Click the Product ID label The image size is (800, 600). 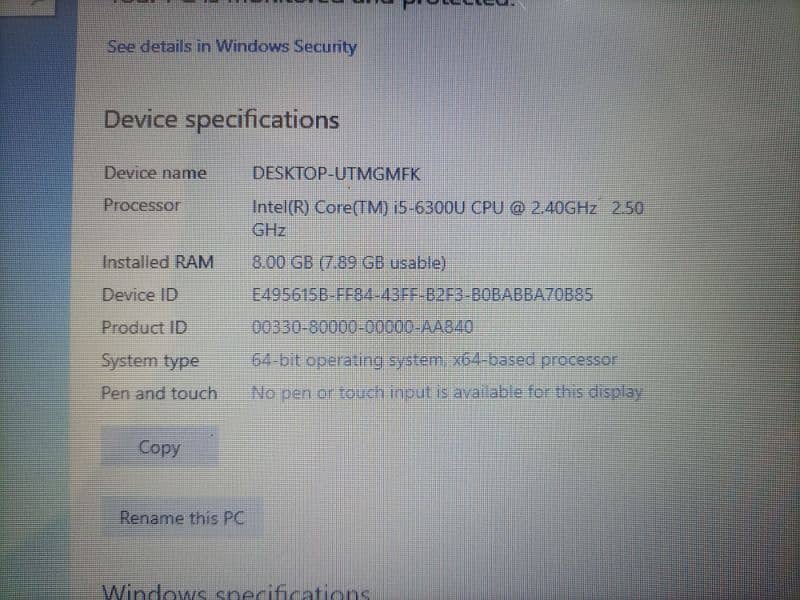(x=144, y=327)
